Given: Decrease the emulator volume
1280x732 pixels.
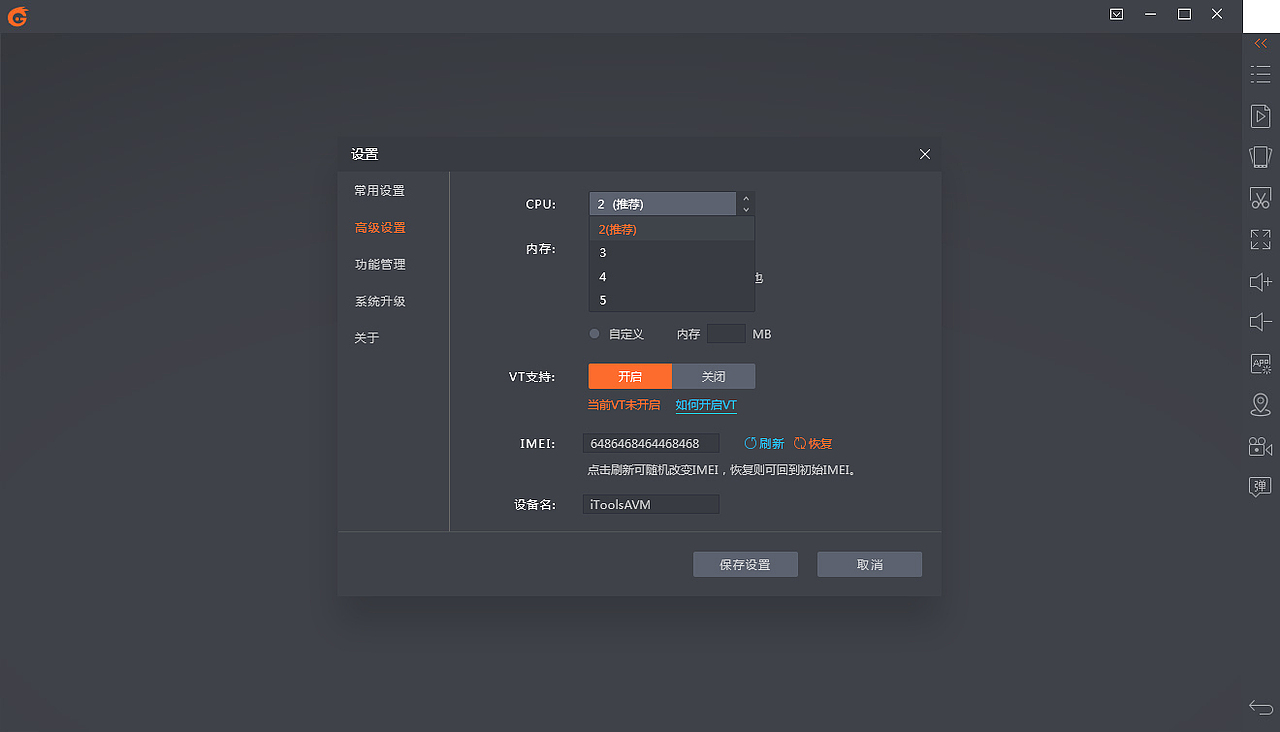Looking at the screenshot, I should click(1260, 321).
